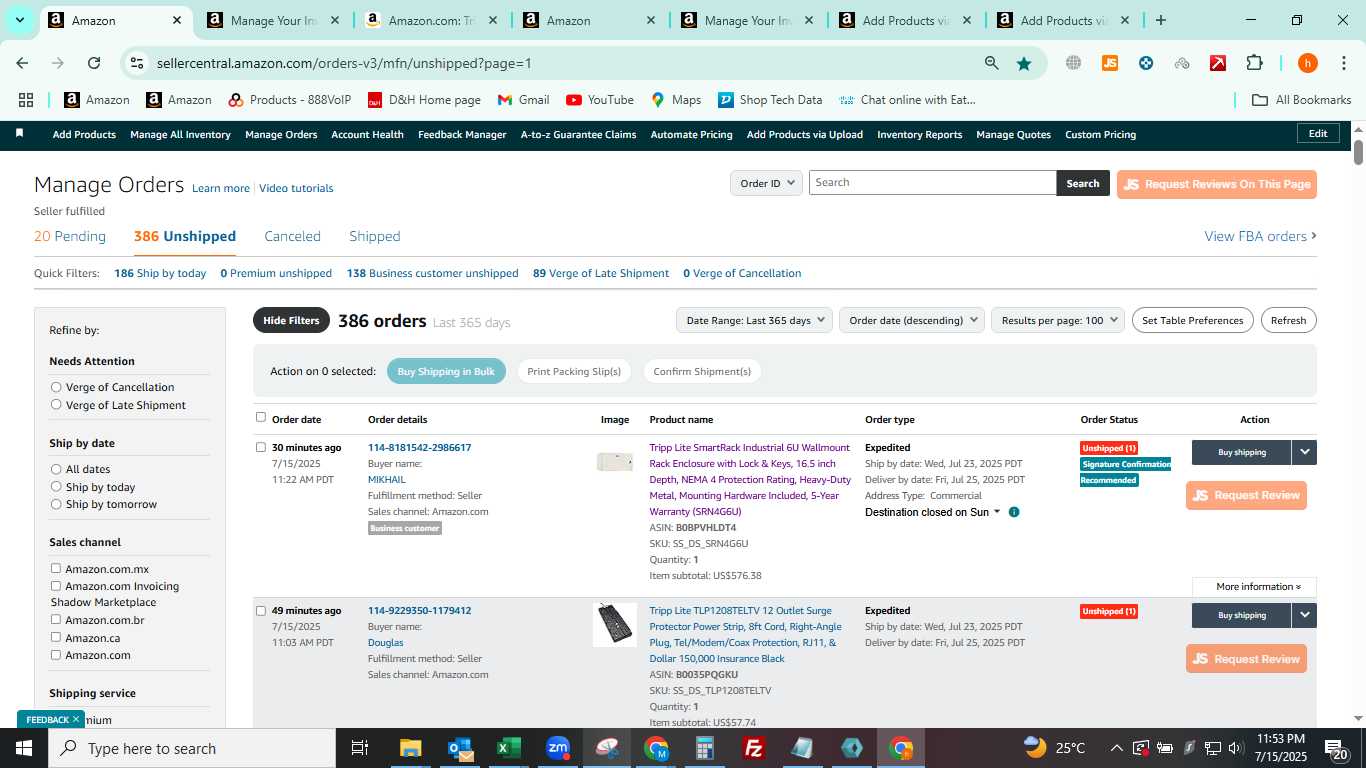Click the browser back arrow
The width and height of the screenshot is (1366, 768).
(22, 63)
